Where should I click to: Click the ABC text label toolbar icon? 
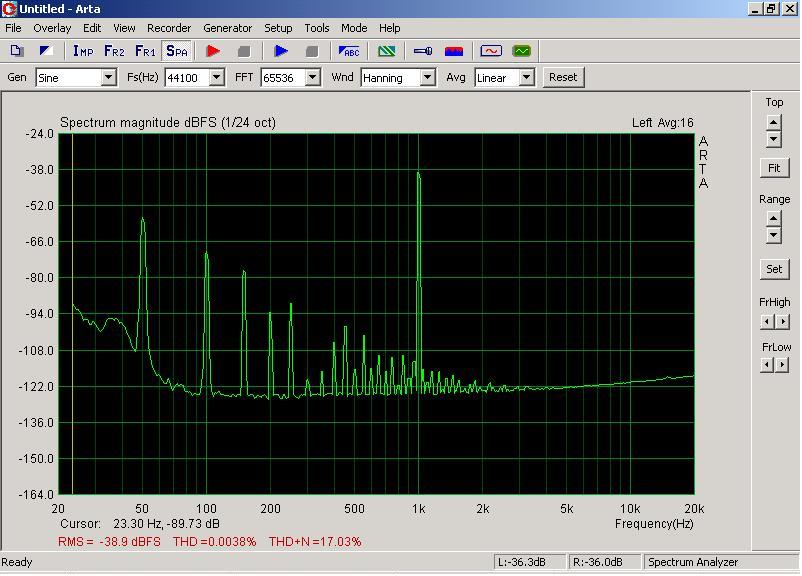349,51
